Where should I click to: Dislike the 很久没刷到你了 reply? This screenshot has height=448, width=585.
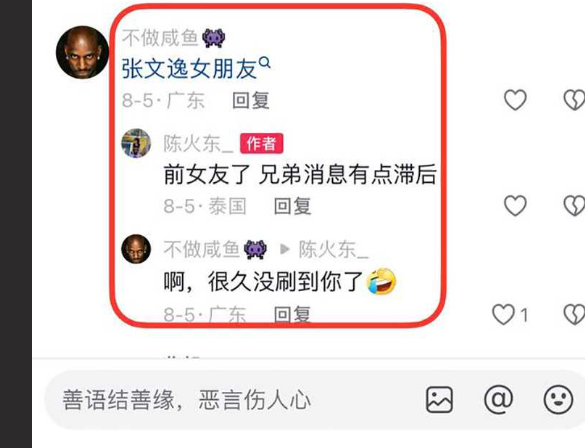pos(574,314)
